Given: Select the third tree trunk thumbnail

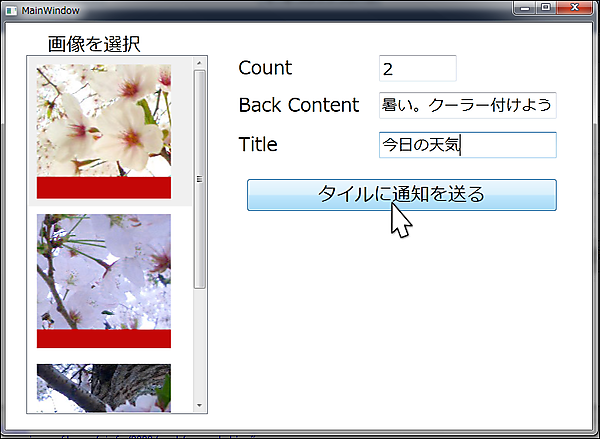Looking at the screenshot, I should tap(104, 388).
